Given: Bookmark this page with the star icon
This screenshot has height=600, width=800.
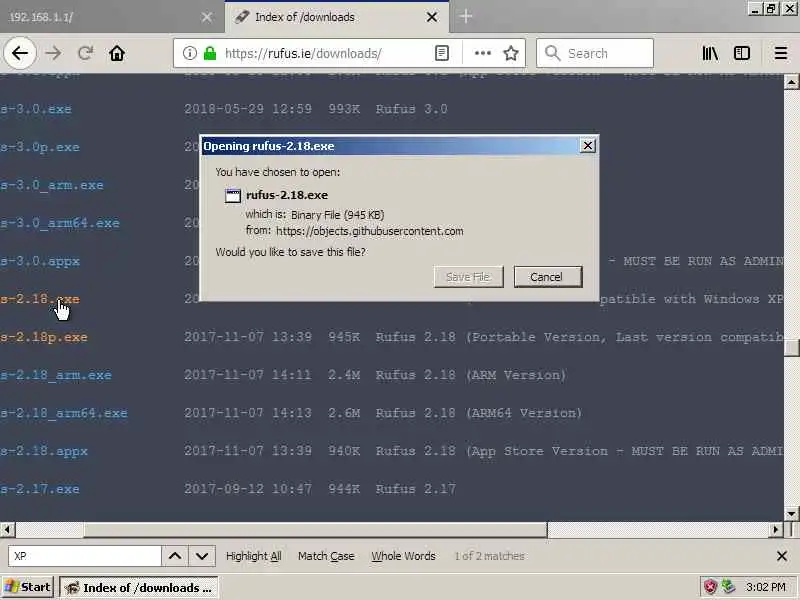Looking at the screenshot, I should coord(511,53).
